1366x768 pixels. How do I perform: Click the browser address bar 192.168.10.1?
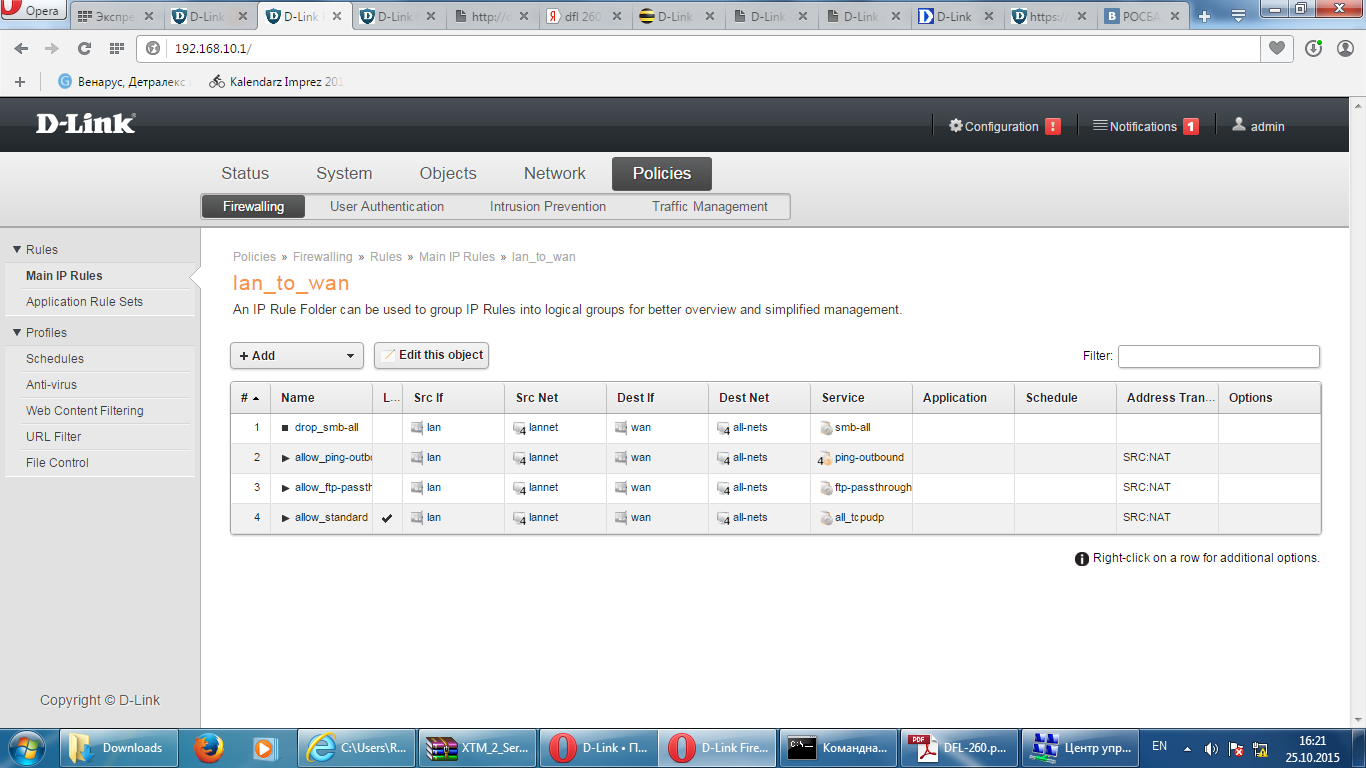click(700, 48)
